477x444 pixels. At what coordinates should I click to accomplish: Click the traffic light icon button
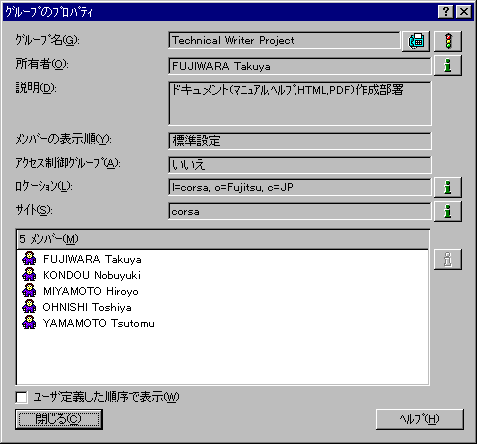tap(448, 41)
